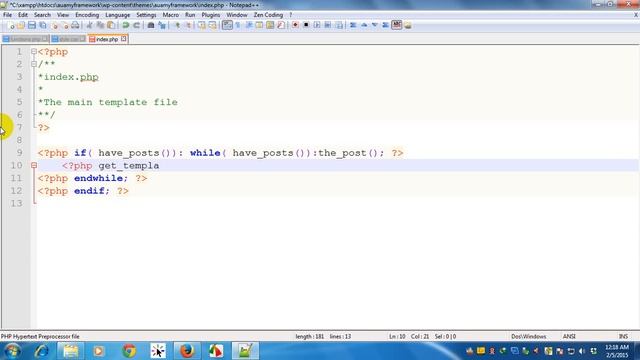The height and width of the screenshot is (360, 640).
Task: Click the Close document toolbar icon
Action: pos(54,25)
